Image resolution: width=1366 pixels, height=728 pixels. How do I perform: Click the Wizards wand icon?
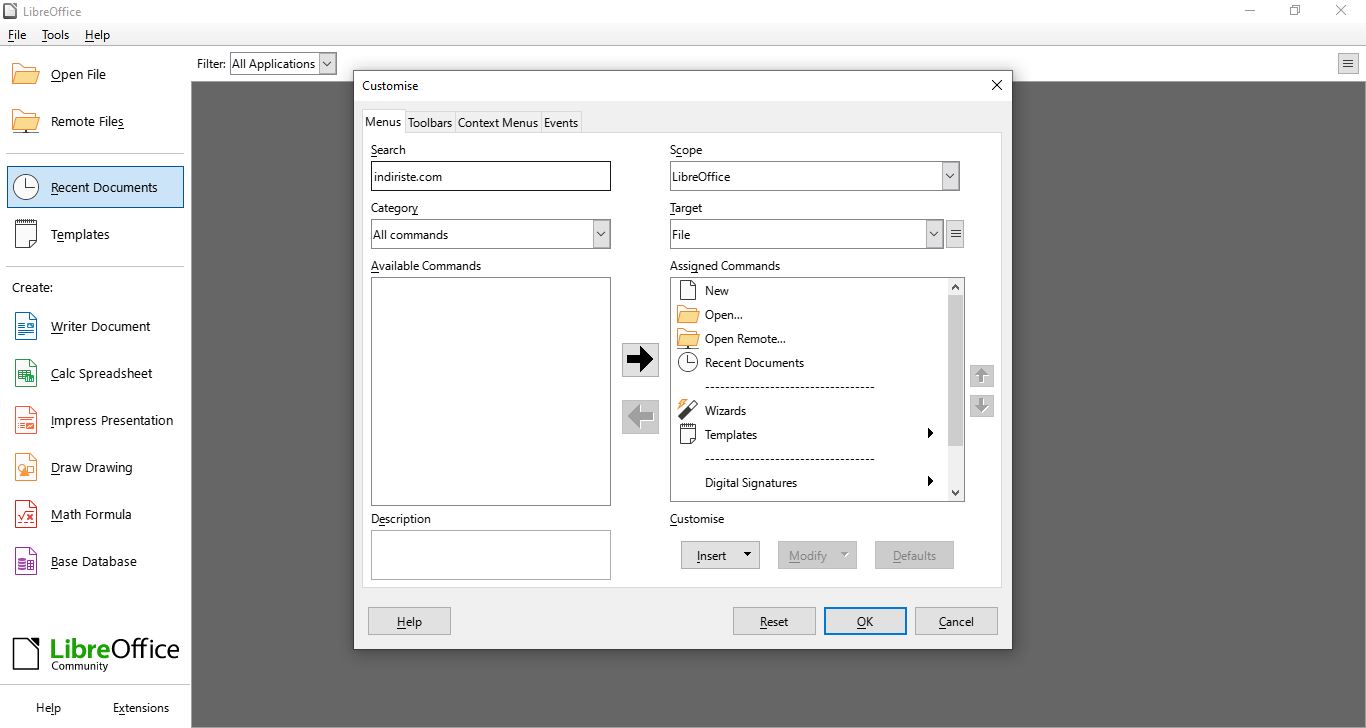[x=687, y=410]
